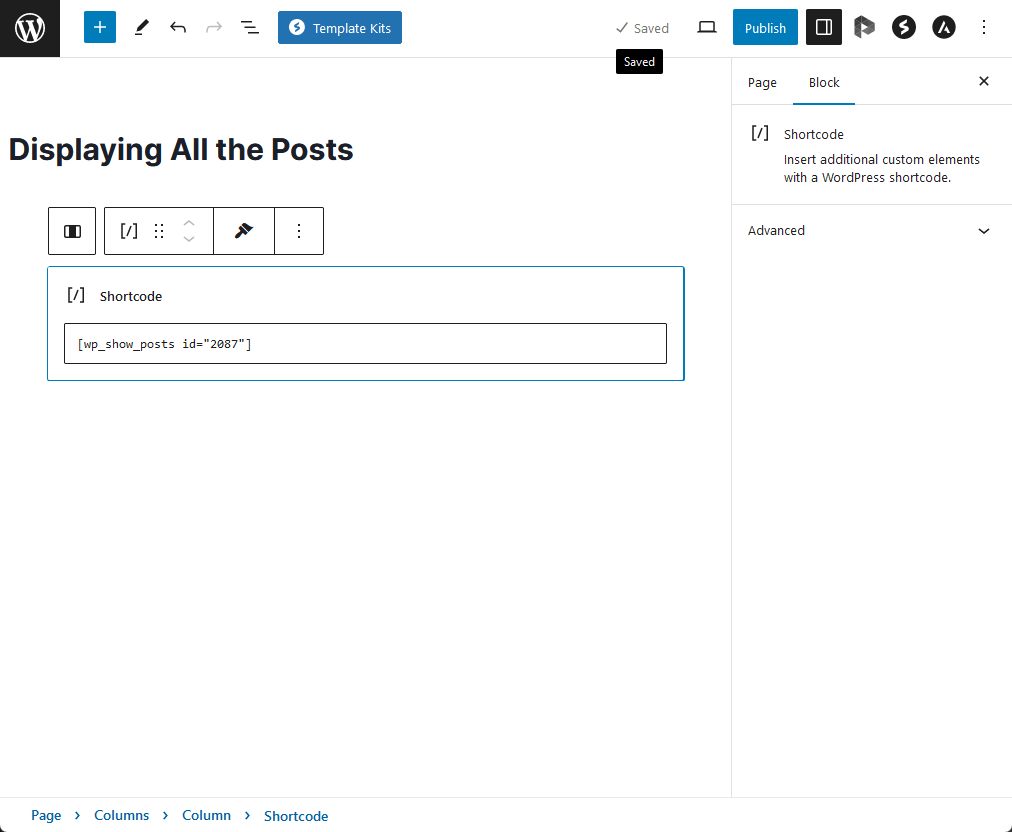Undo the last change
Image resolution: width=1012 pixels, height=832 pixels.
(178, 27)
